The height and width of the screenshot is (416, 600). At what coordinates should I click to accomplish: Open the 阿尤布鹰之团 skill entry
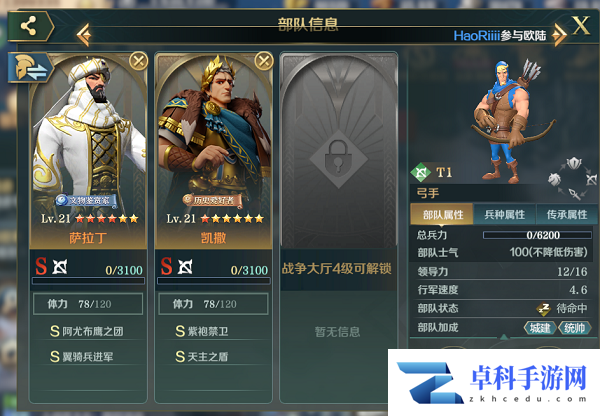86,331
